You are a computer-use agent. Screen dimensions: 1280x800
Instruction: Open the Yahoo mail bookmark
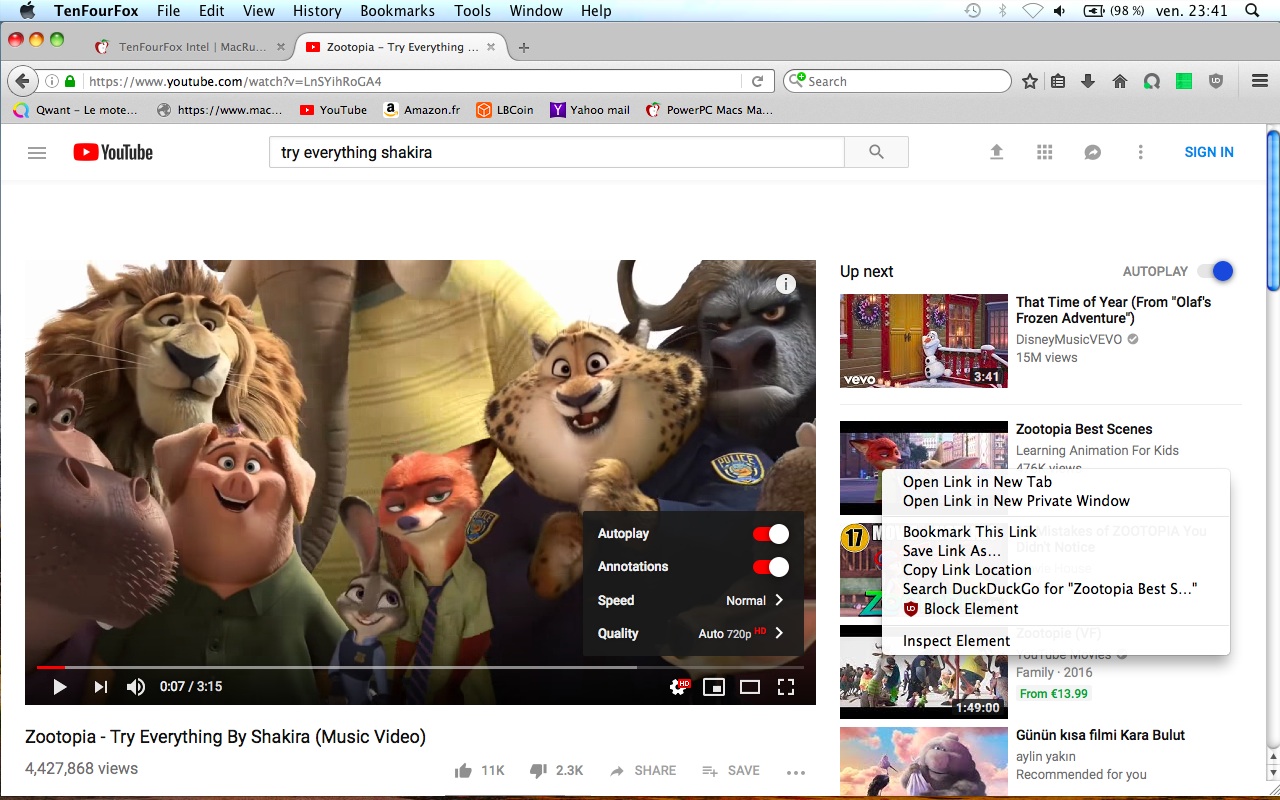click(590, 110)
